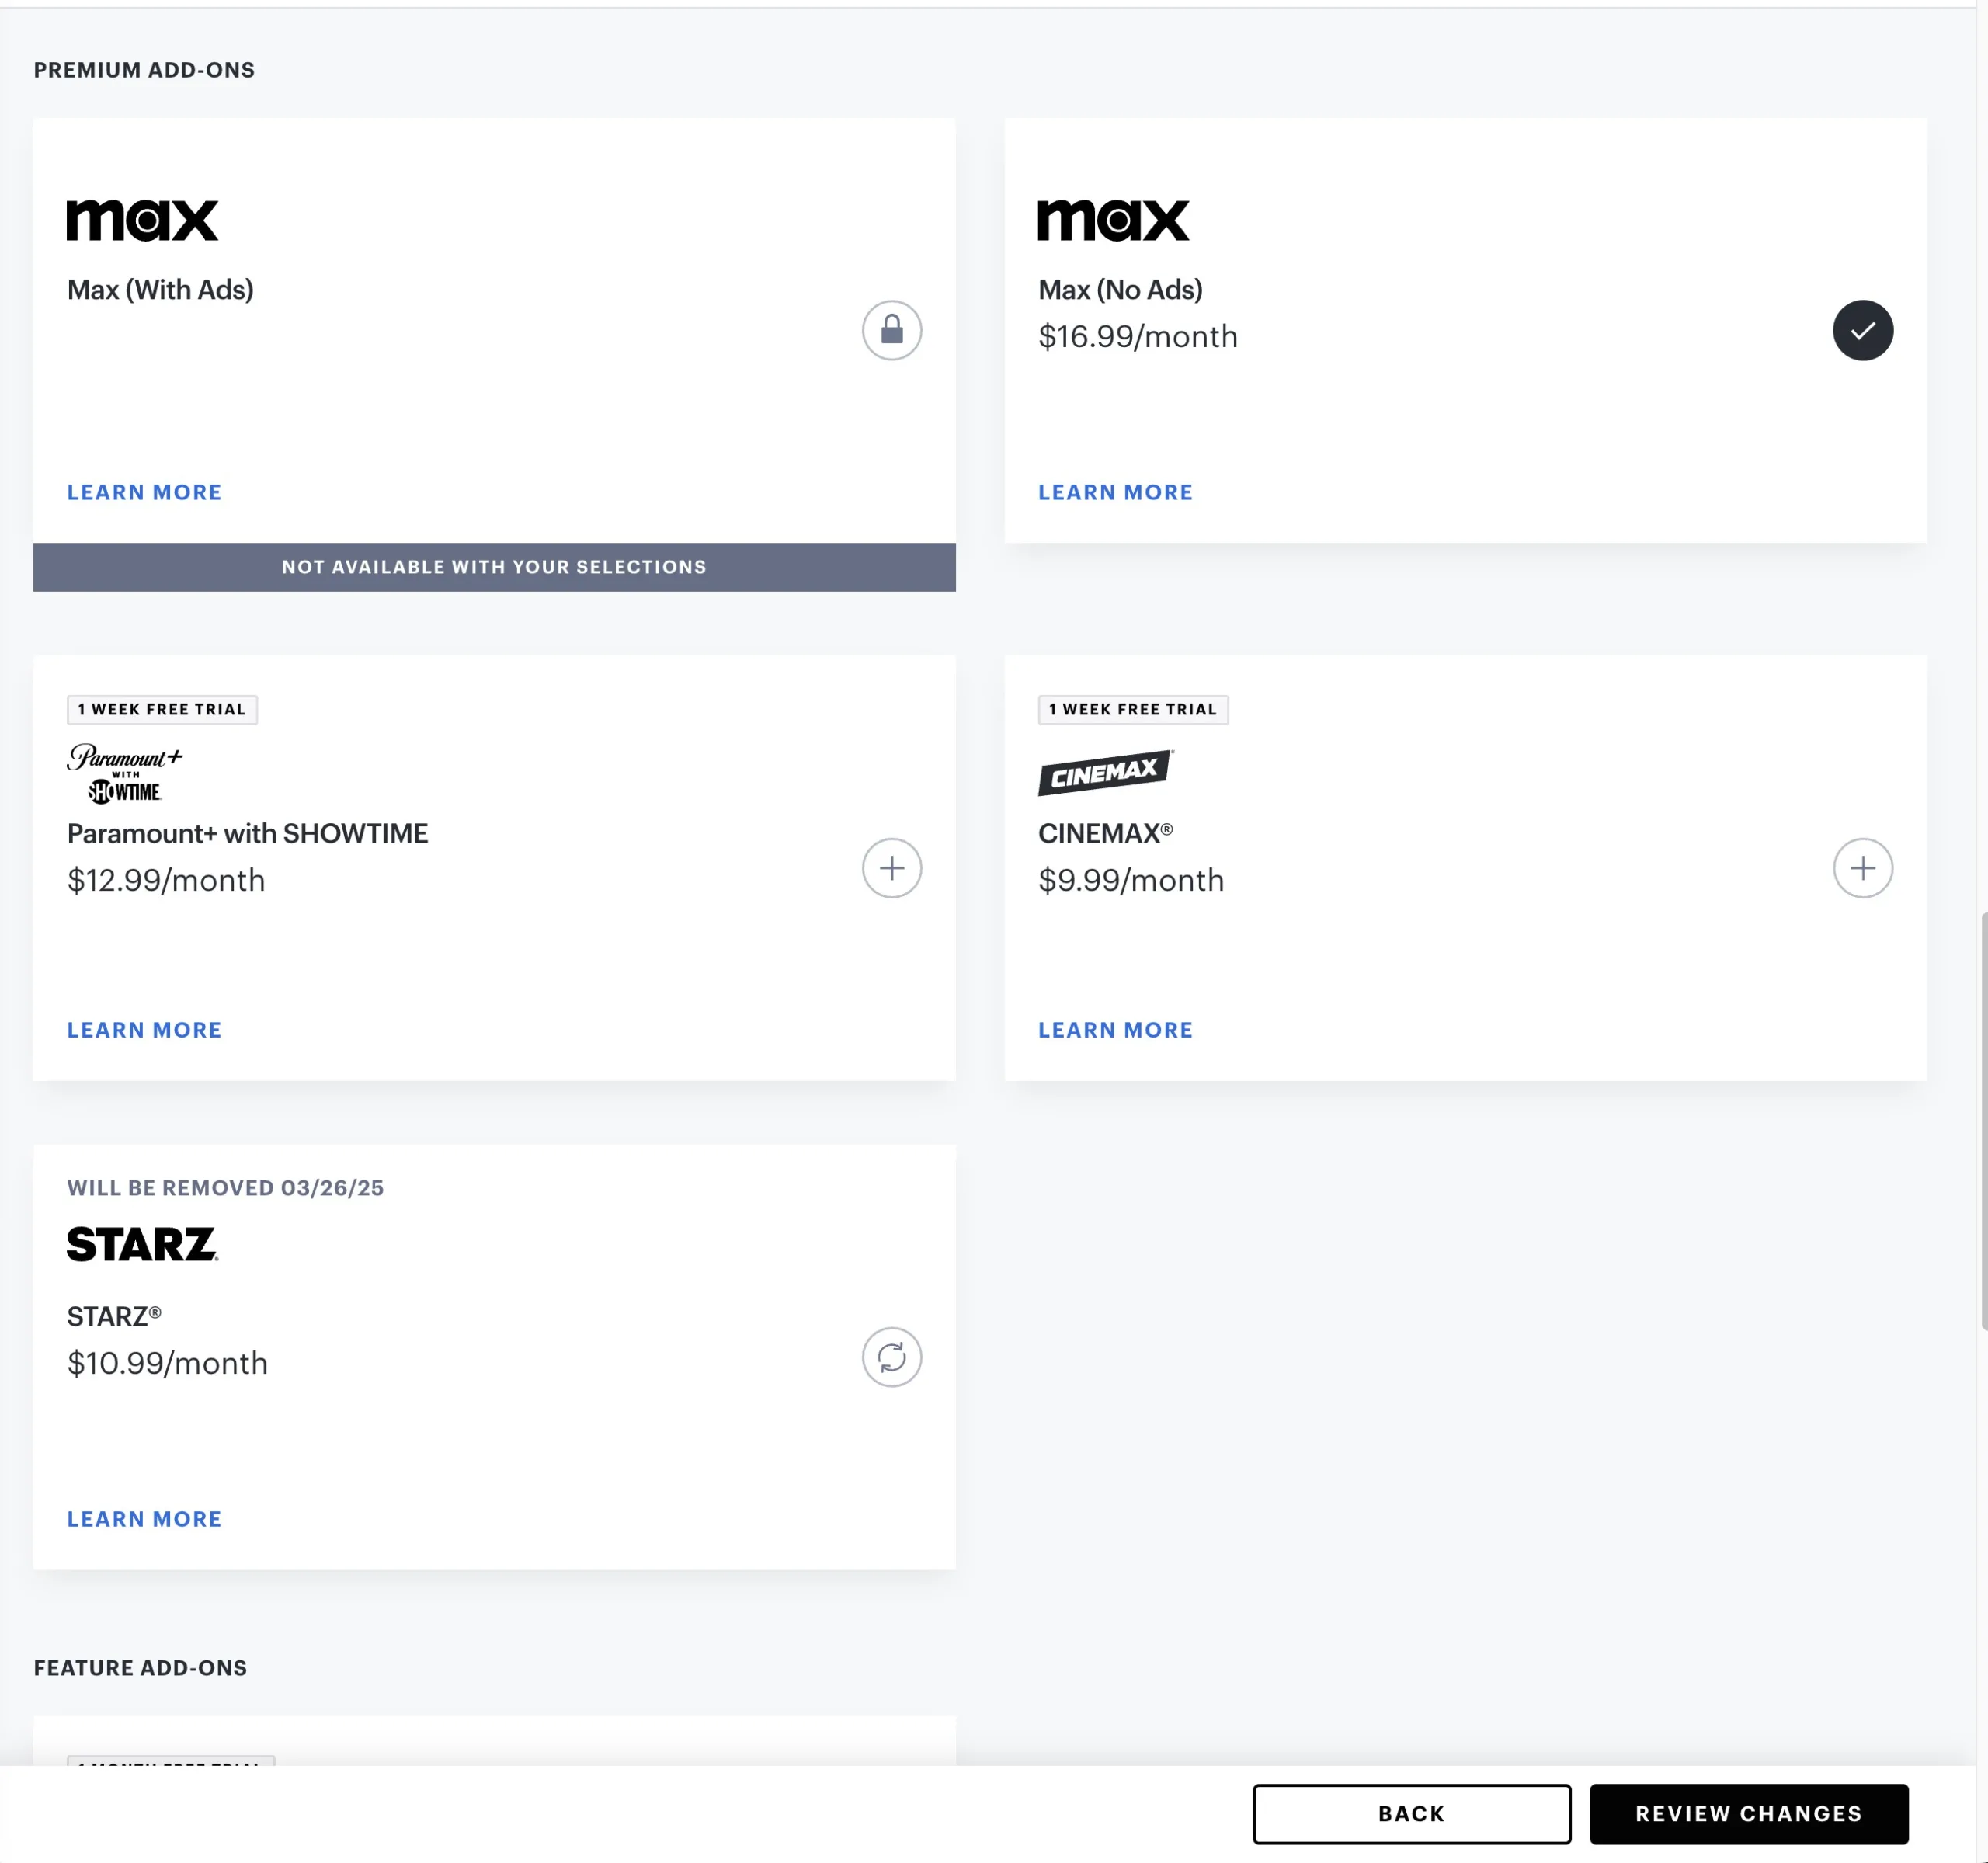1988x1863 pixels.
Task: Click the BACK button
Action: (x=1411, y=1813)
